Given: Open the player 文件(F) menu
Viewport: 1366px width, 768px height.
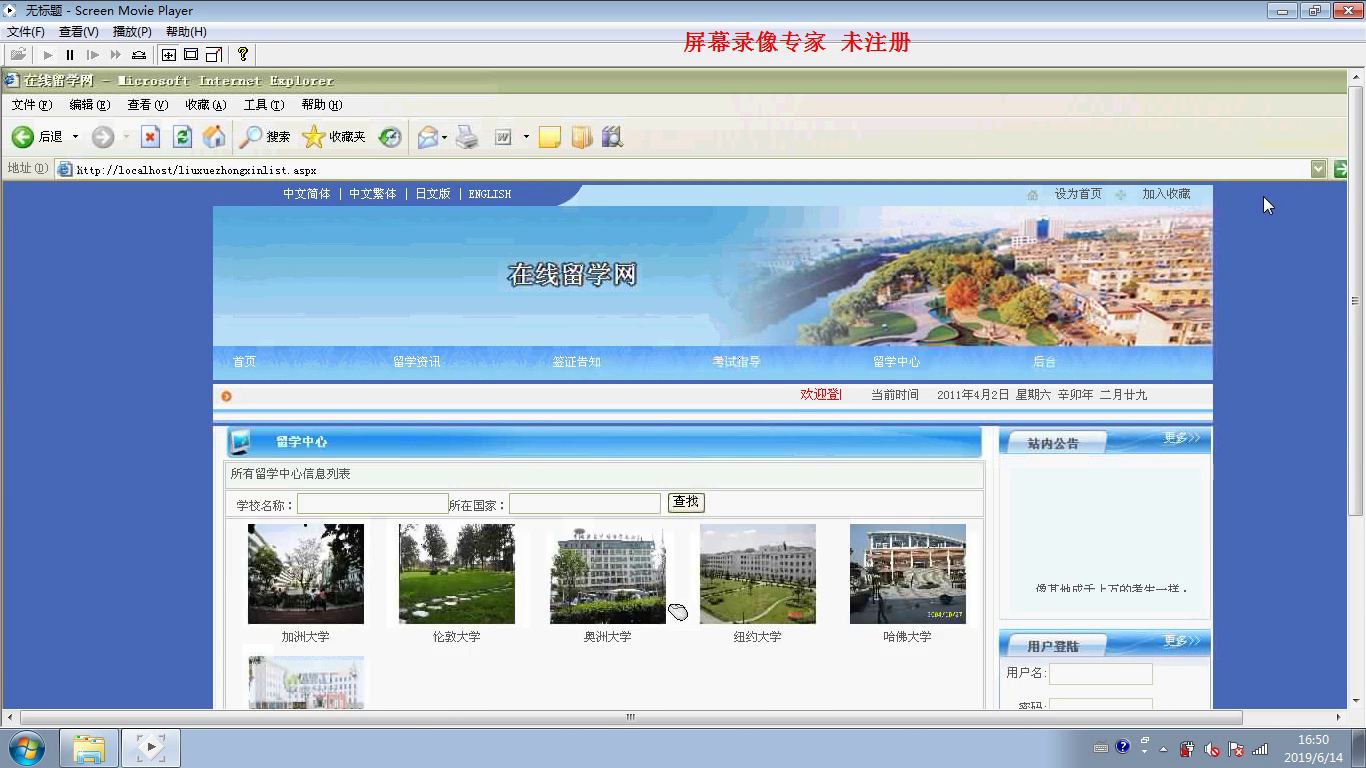Looking at the screenshot, I should pyautogui.click(x=26, y=32).
